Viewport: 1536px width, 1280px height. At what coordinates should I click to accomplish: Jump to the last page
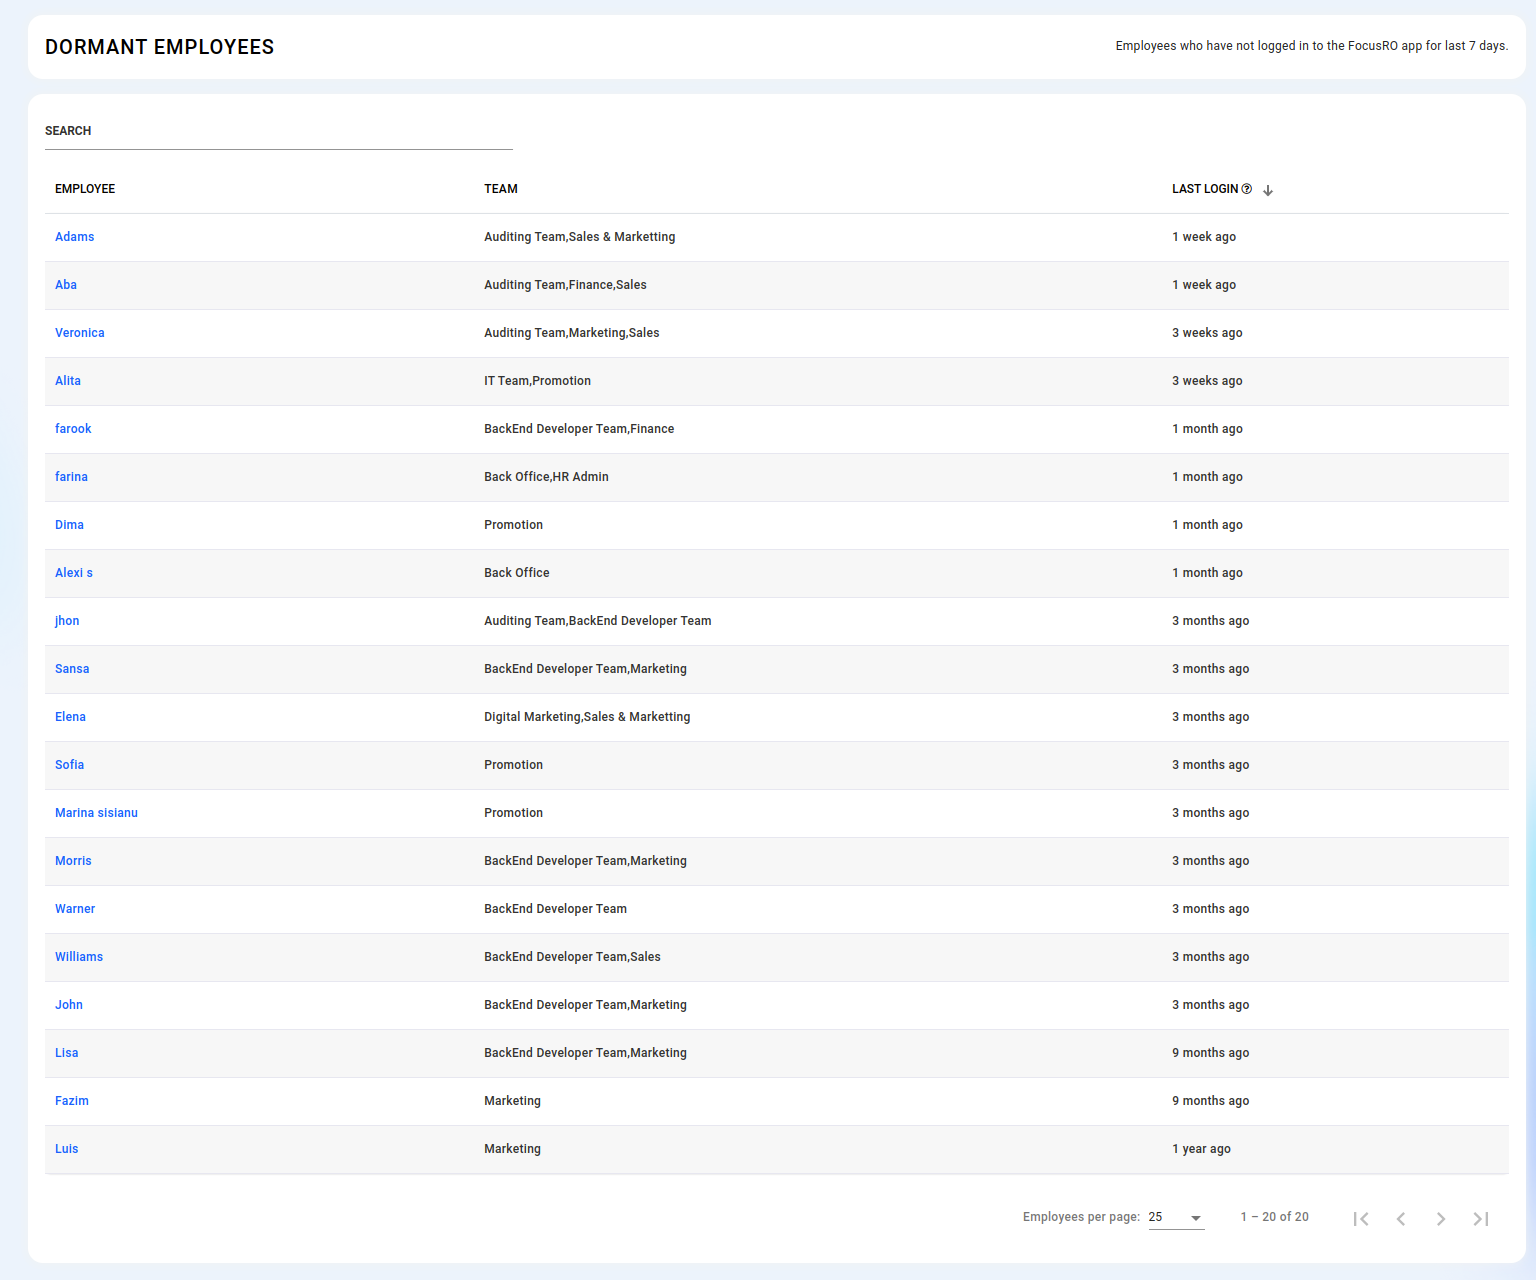point(1481,1218)
